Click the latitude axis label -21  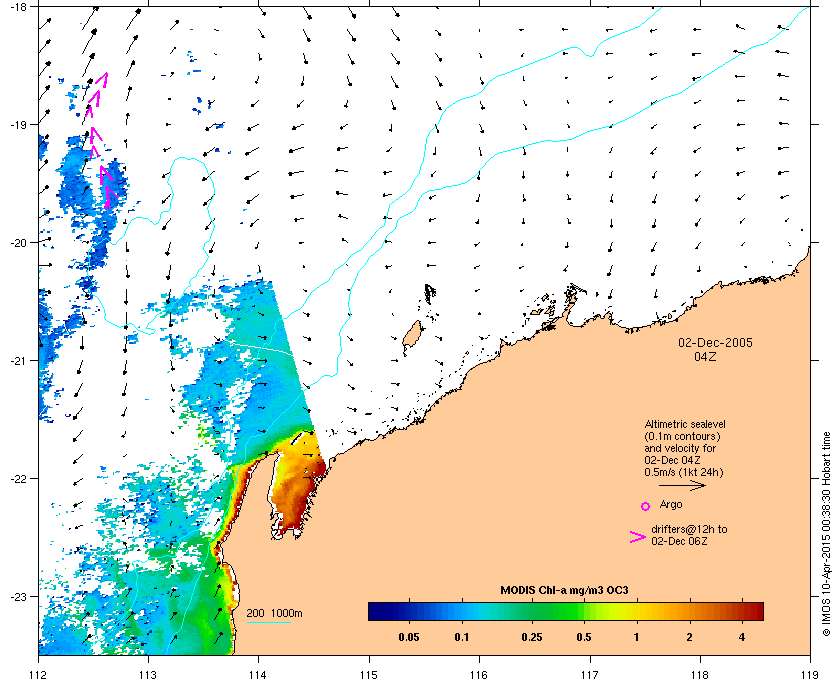coord(18,361)
